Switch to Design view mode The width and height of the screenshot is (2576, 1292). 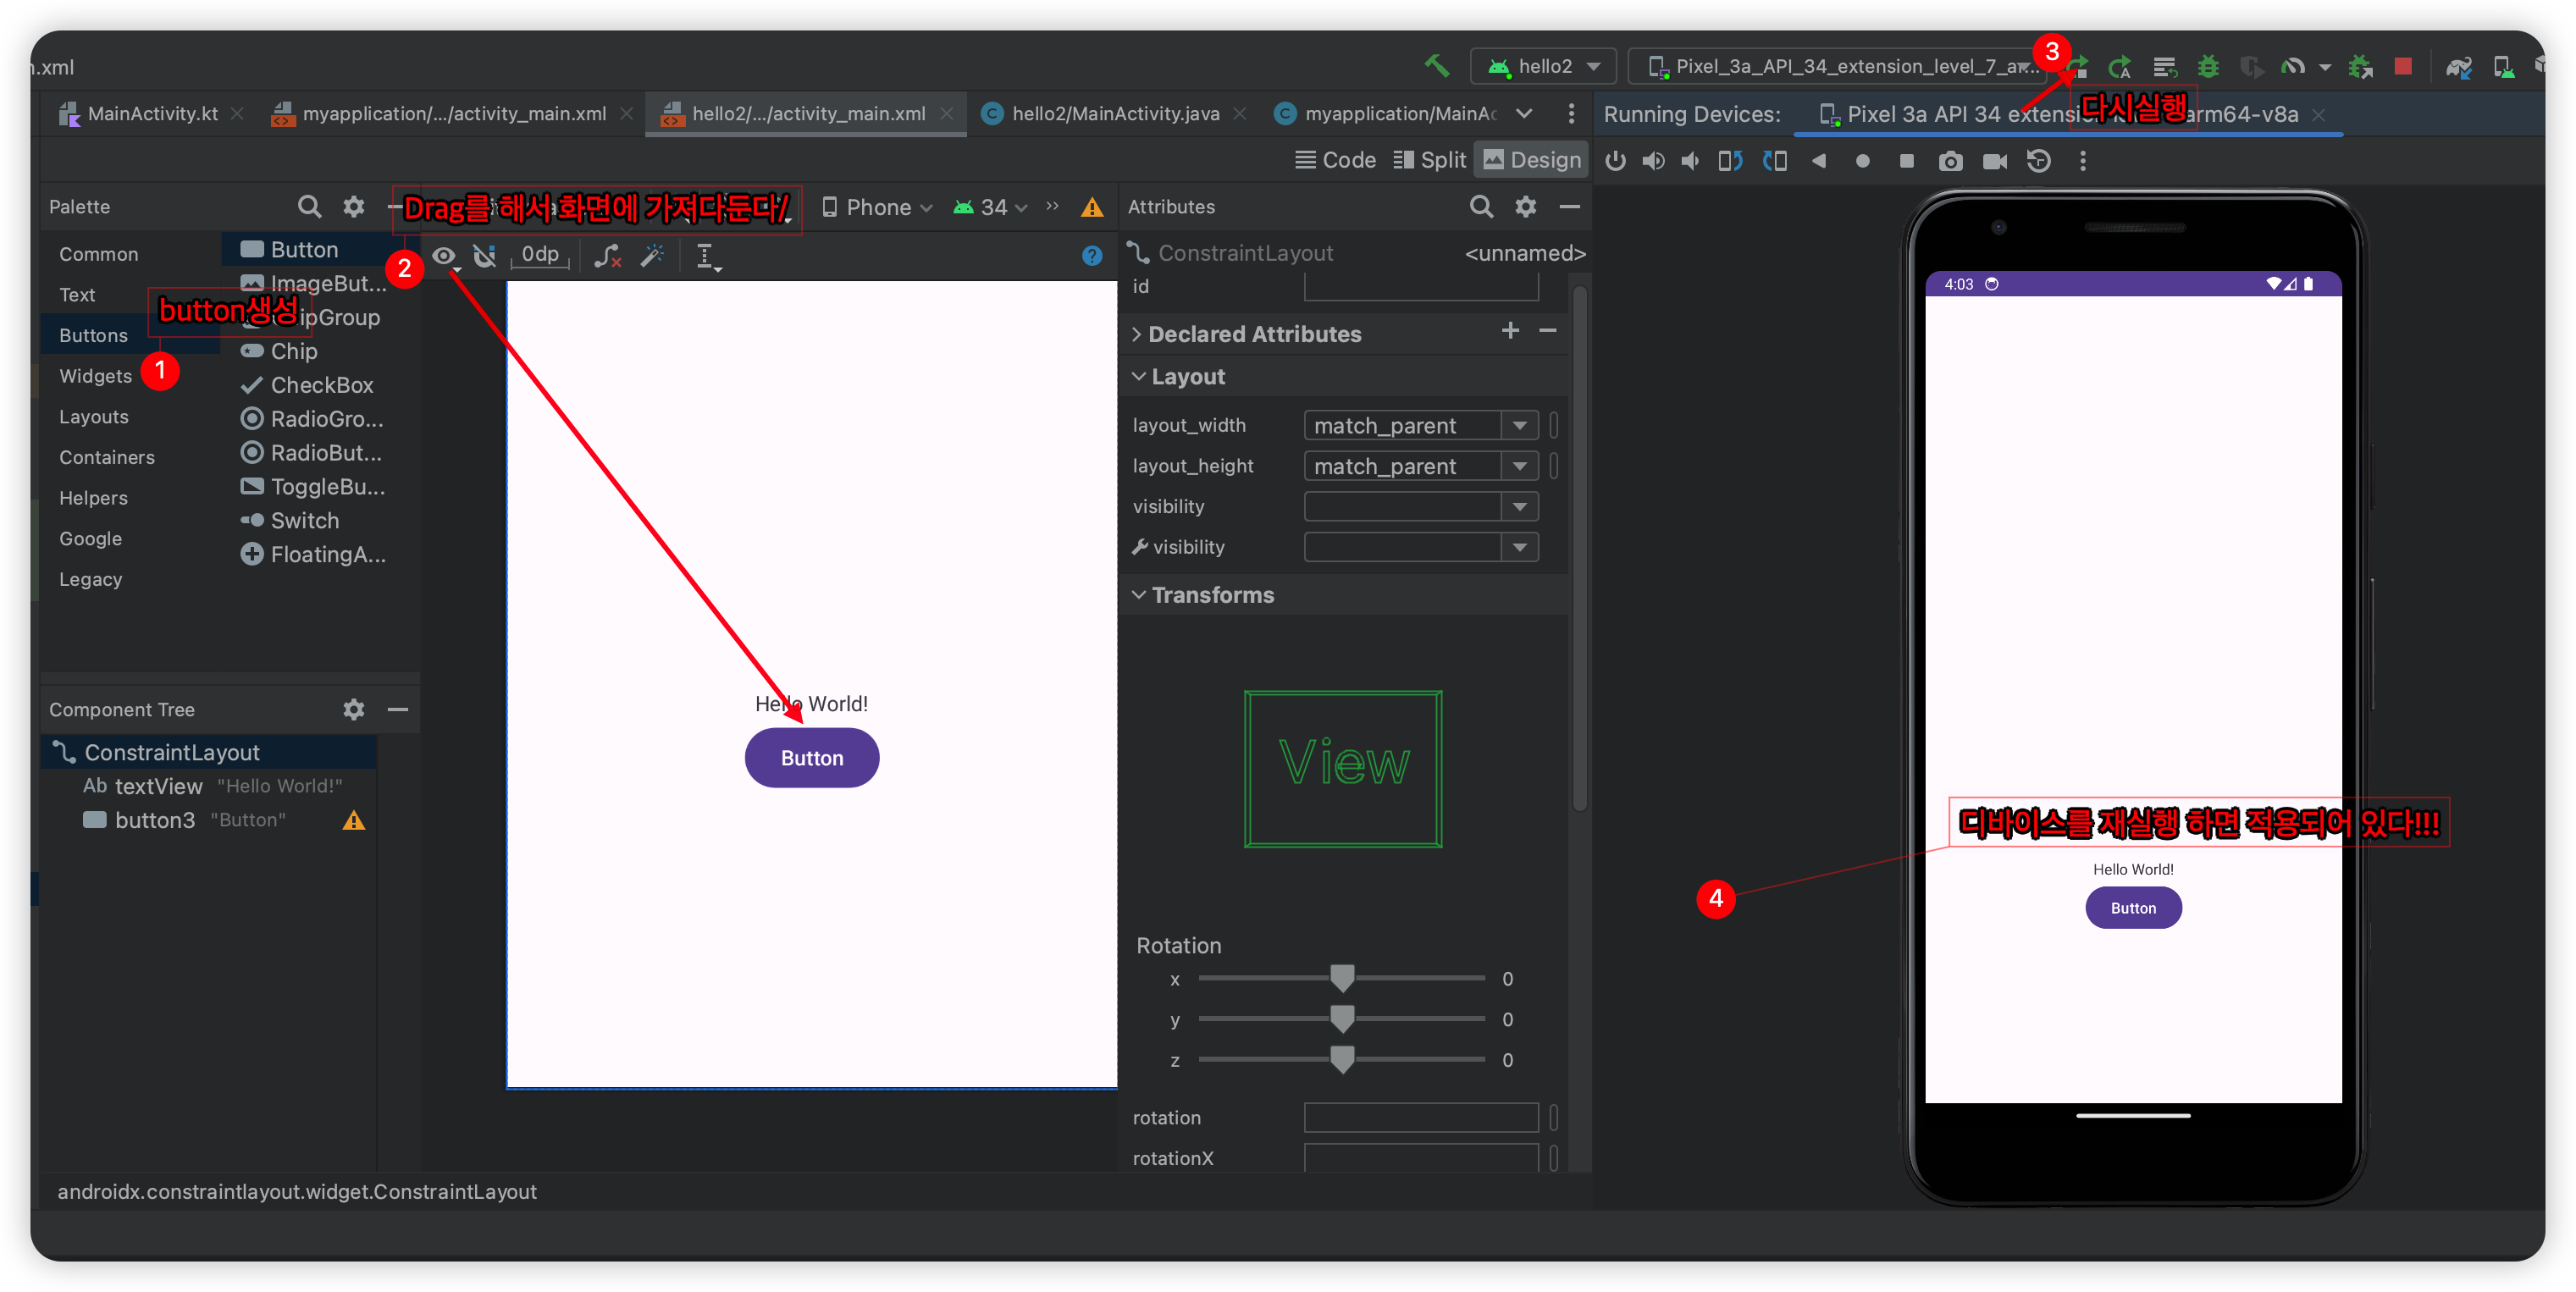click(x=1531, y=160)
